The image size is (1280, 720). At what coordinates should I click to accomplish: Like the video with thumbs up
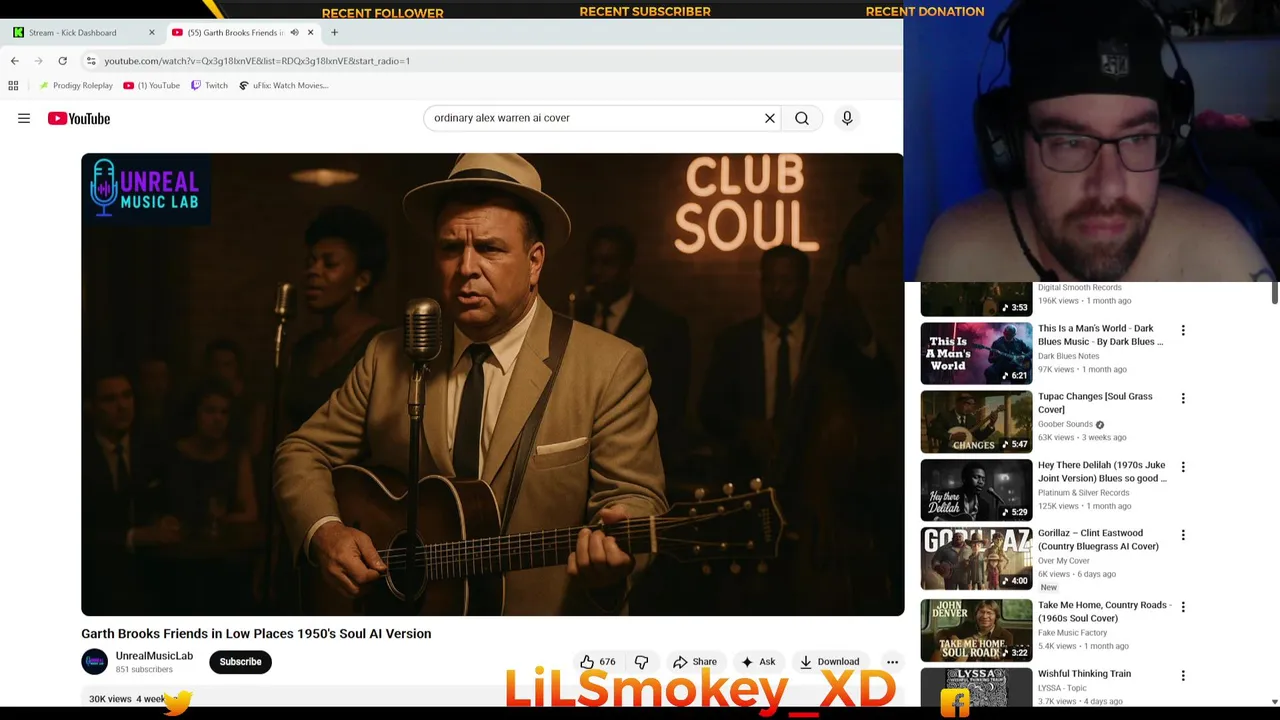pyautogui.click(x=597, y=662)
